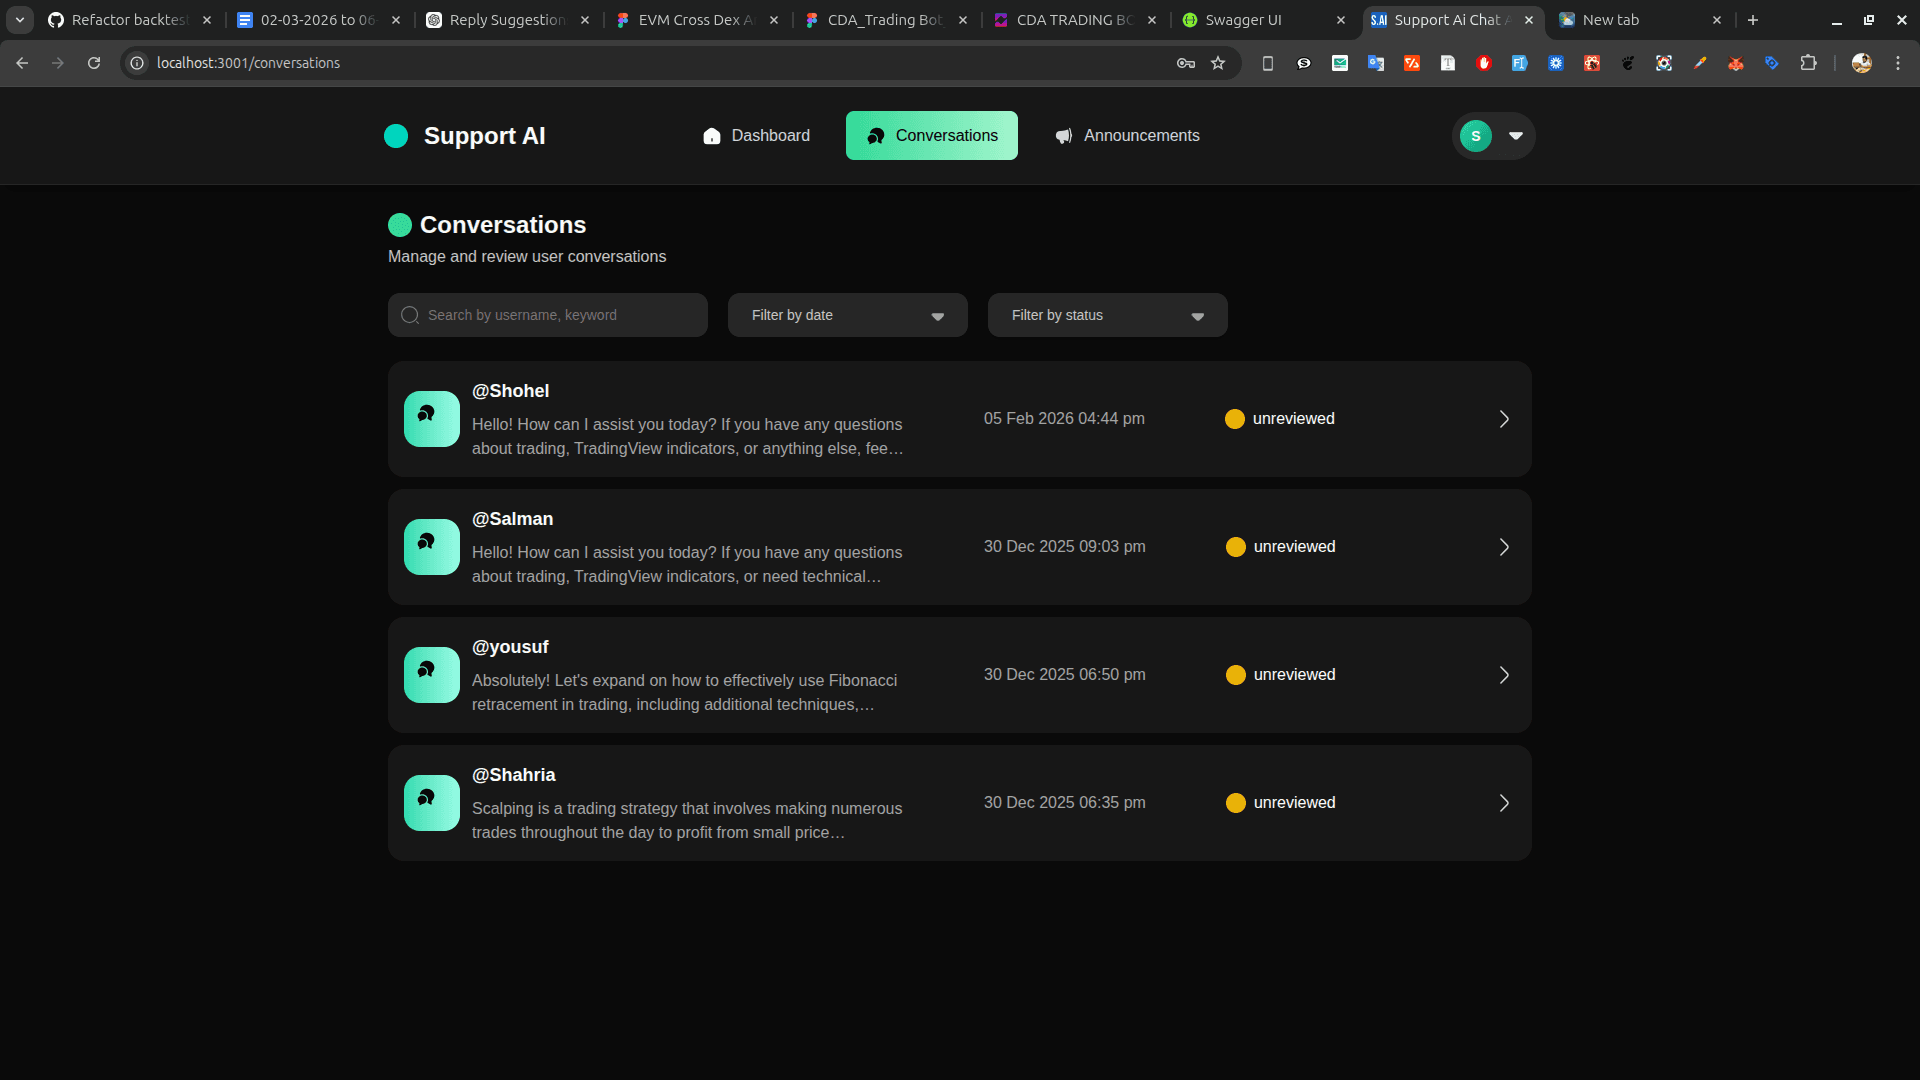Viewport: 1920px width, 1080px height.
Task: Open Salman conversation via chevron arrow
Action: point(1504,547)
